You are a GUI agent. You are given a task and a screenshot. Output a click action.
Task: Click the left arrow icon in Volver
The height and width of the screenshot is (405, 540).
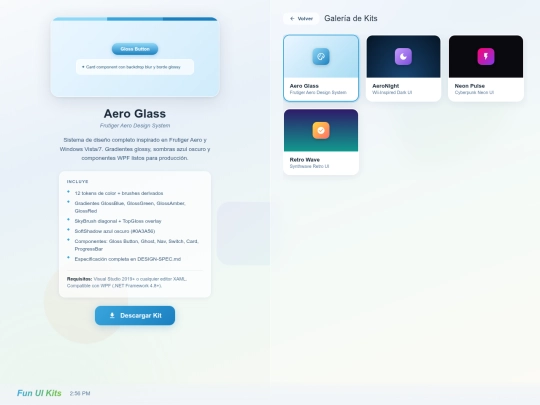292,19
